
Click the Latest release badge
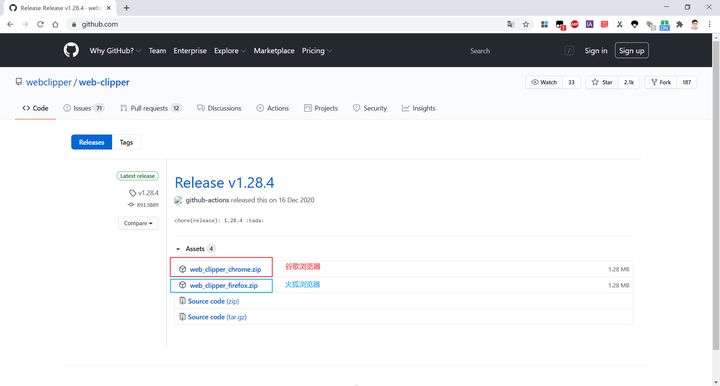[137, 176]
